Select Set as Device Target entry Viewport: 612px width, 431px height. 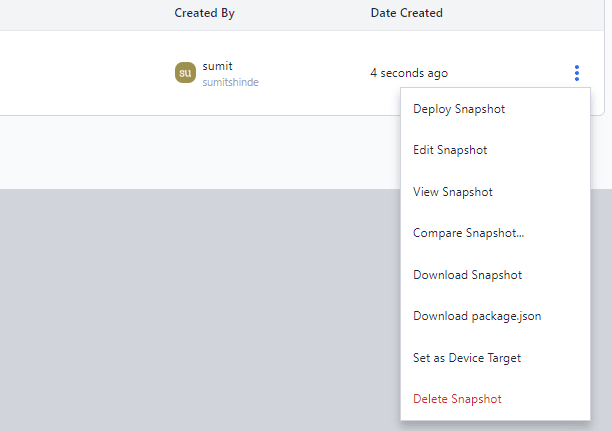coord(495,358)
